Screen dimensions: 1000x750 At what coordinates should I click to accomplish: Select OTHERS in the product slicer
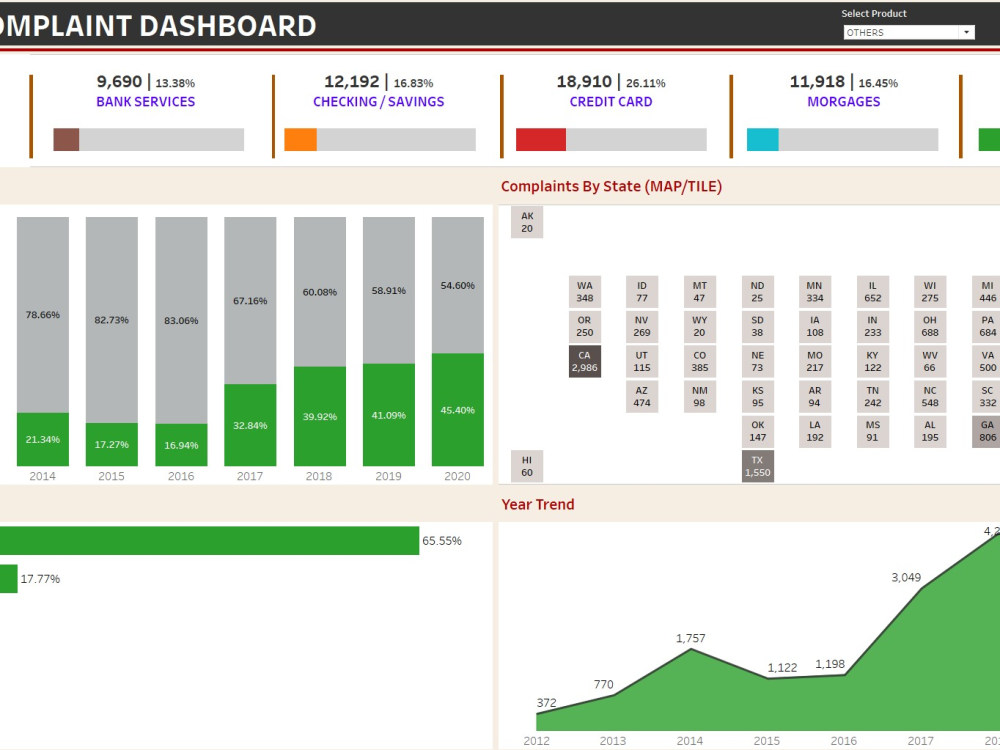[900, 31]
